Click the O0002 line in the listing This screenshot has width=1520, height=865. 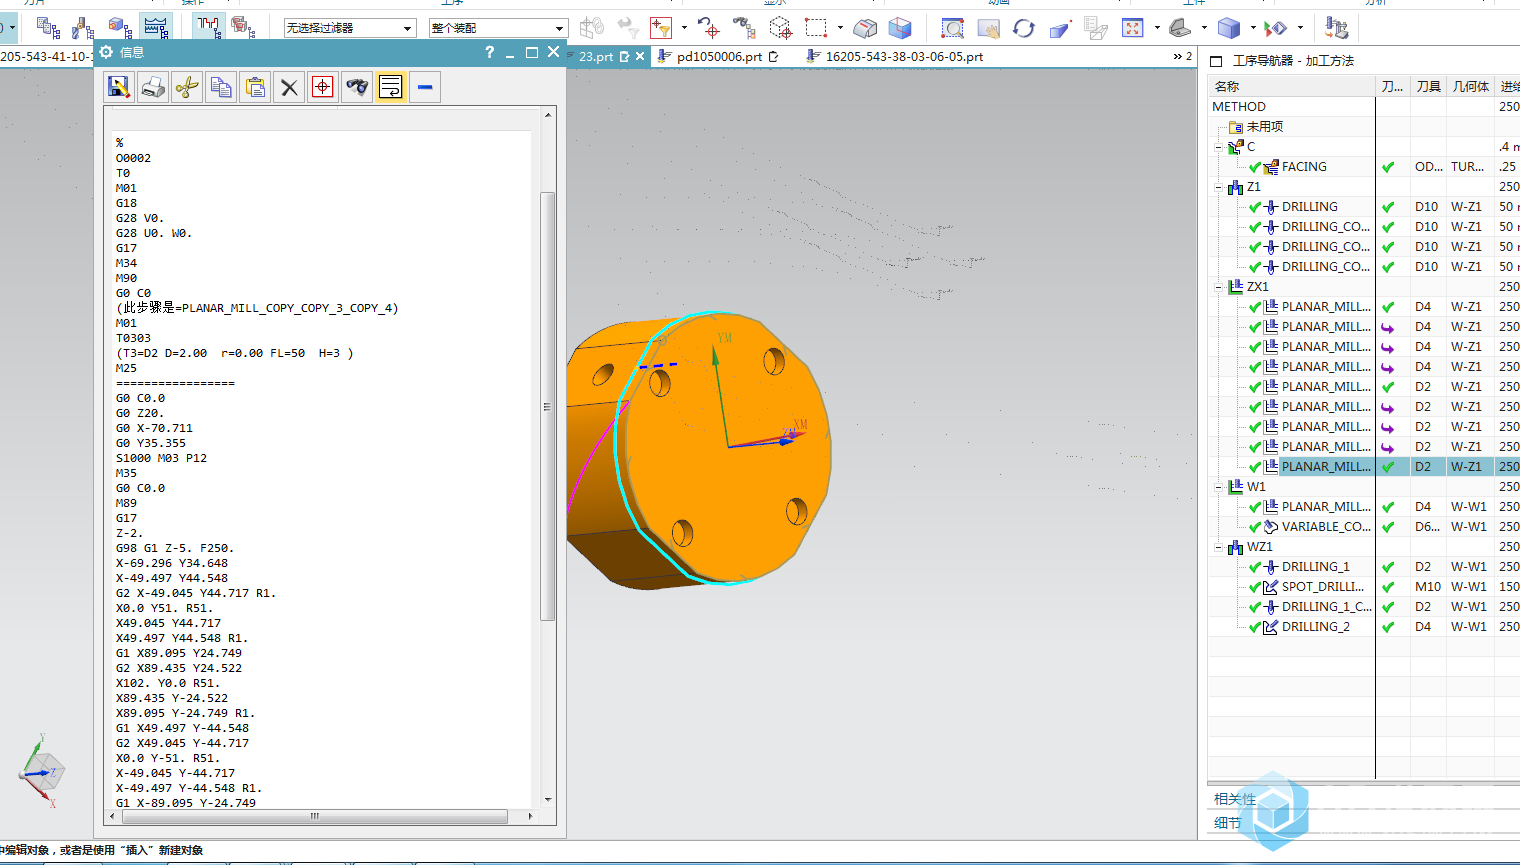[133, 158]
